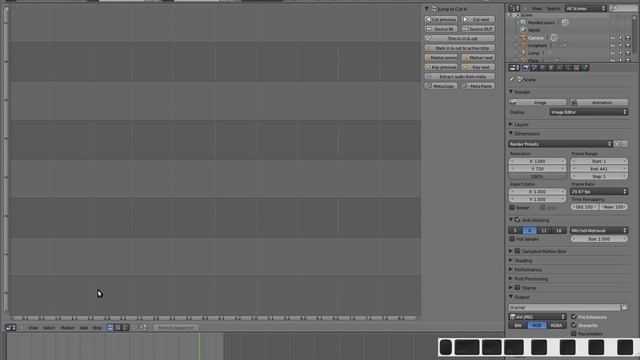Click the Source IN button
This screenshot has width=640, height=360.
(x=441, y=29)
